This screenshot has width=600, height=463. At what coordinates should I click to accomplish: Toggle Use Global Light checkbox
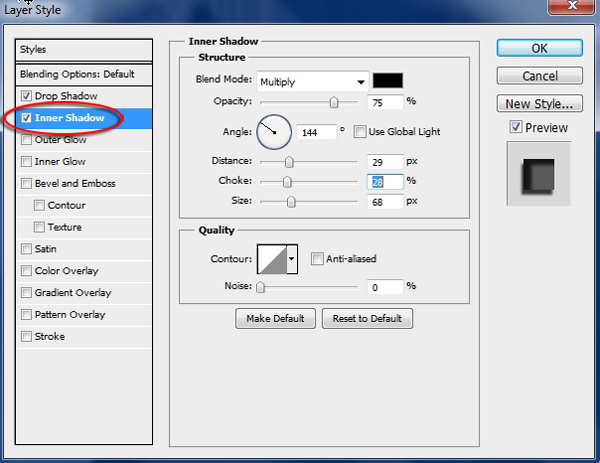[x=360, y=132]
